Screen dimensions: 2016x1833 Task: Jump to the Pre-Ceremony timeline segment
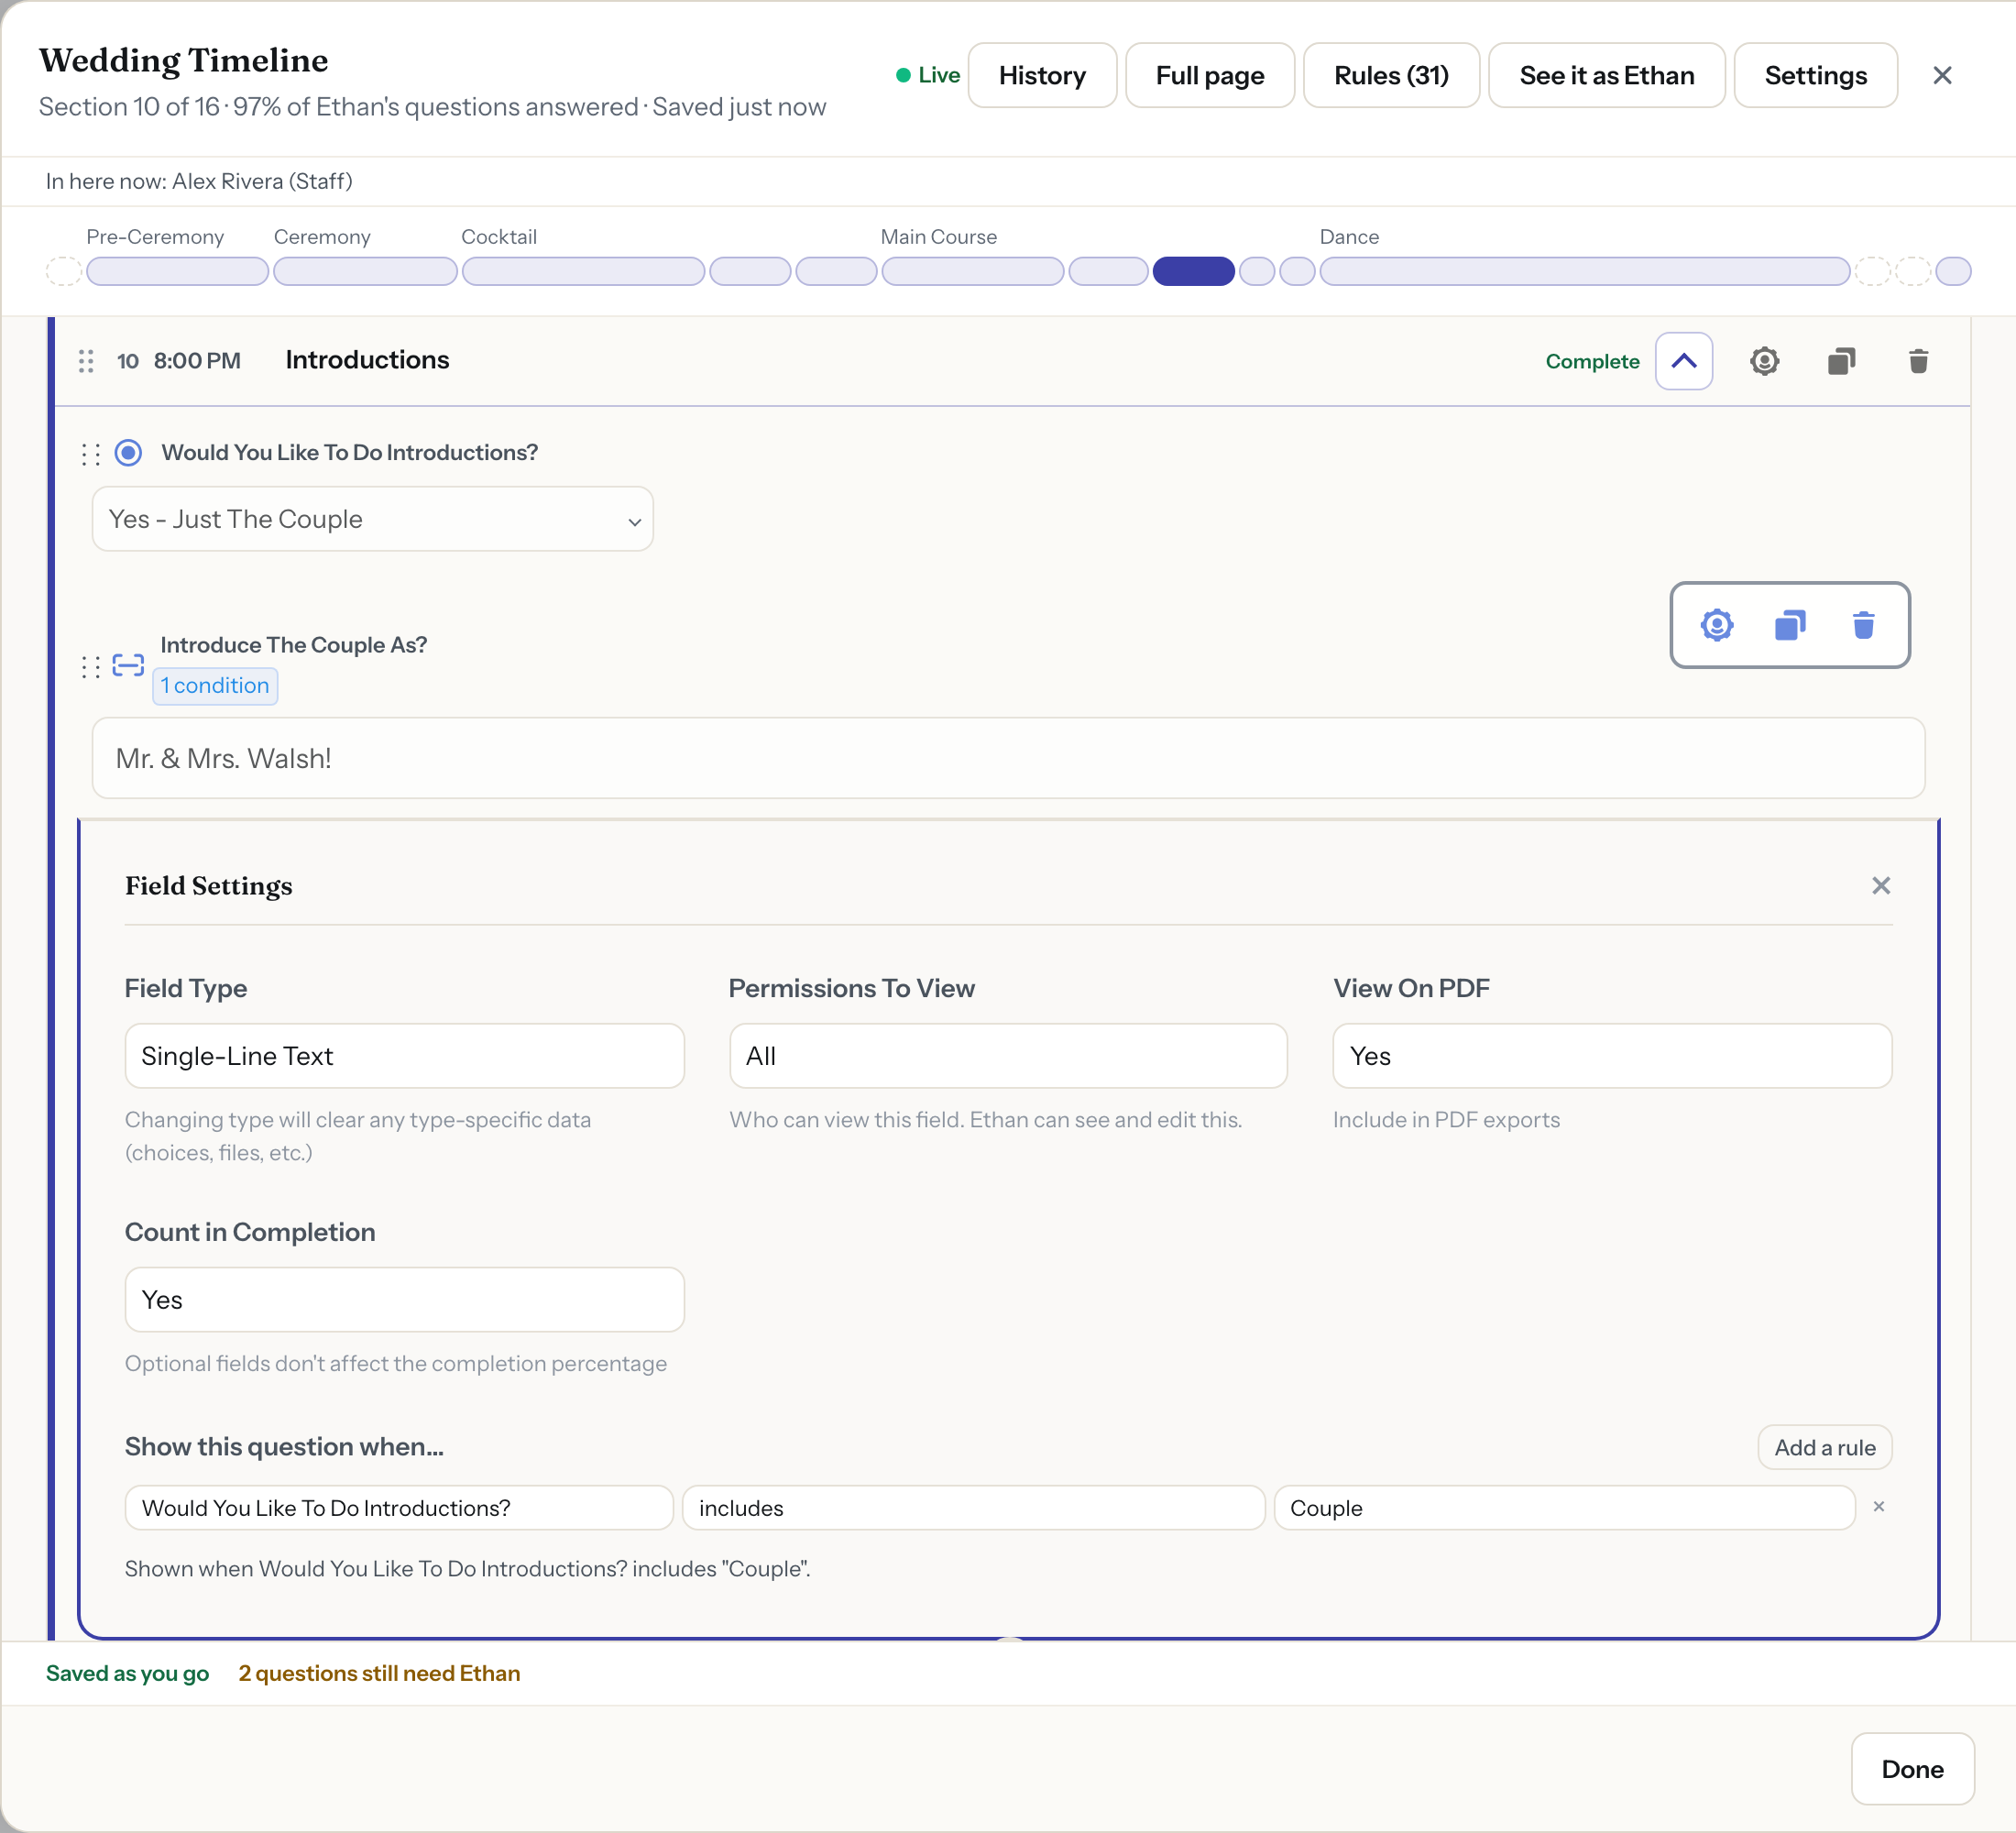pyautogui.click(x=177, y=271)
